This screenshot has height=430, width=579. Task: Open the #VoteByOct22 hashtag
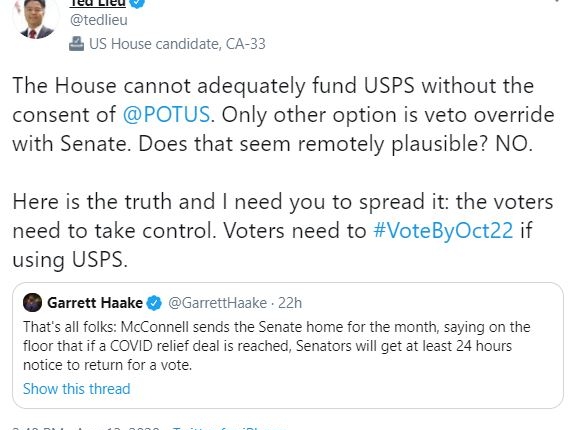click(x=443, y=231)
